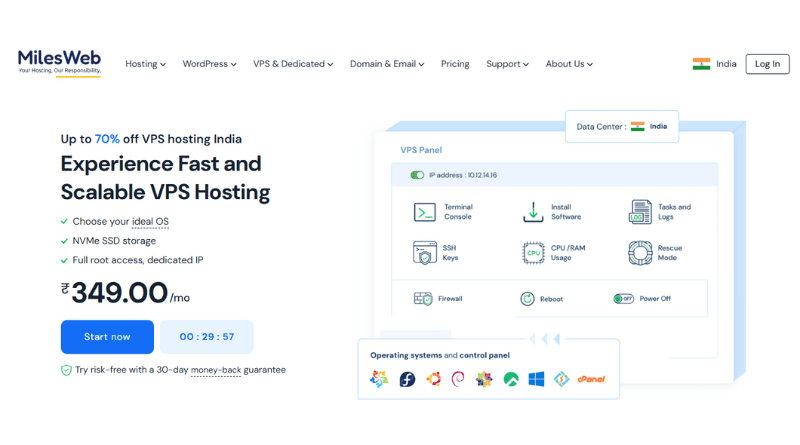This screenshot has height=445, width=800.
Task: Expand the About Us dropdown menu
Action: 569,64
